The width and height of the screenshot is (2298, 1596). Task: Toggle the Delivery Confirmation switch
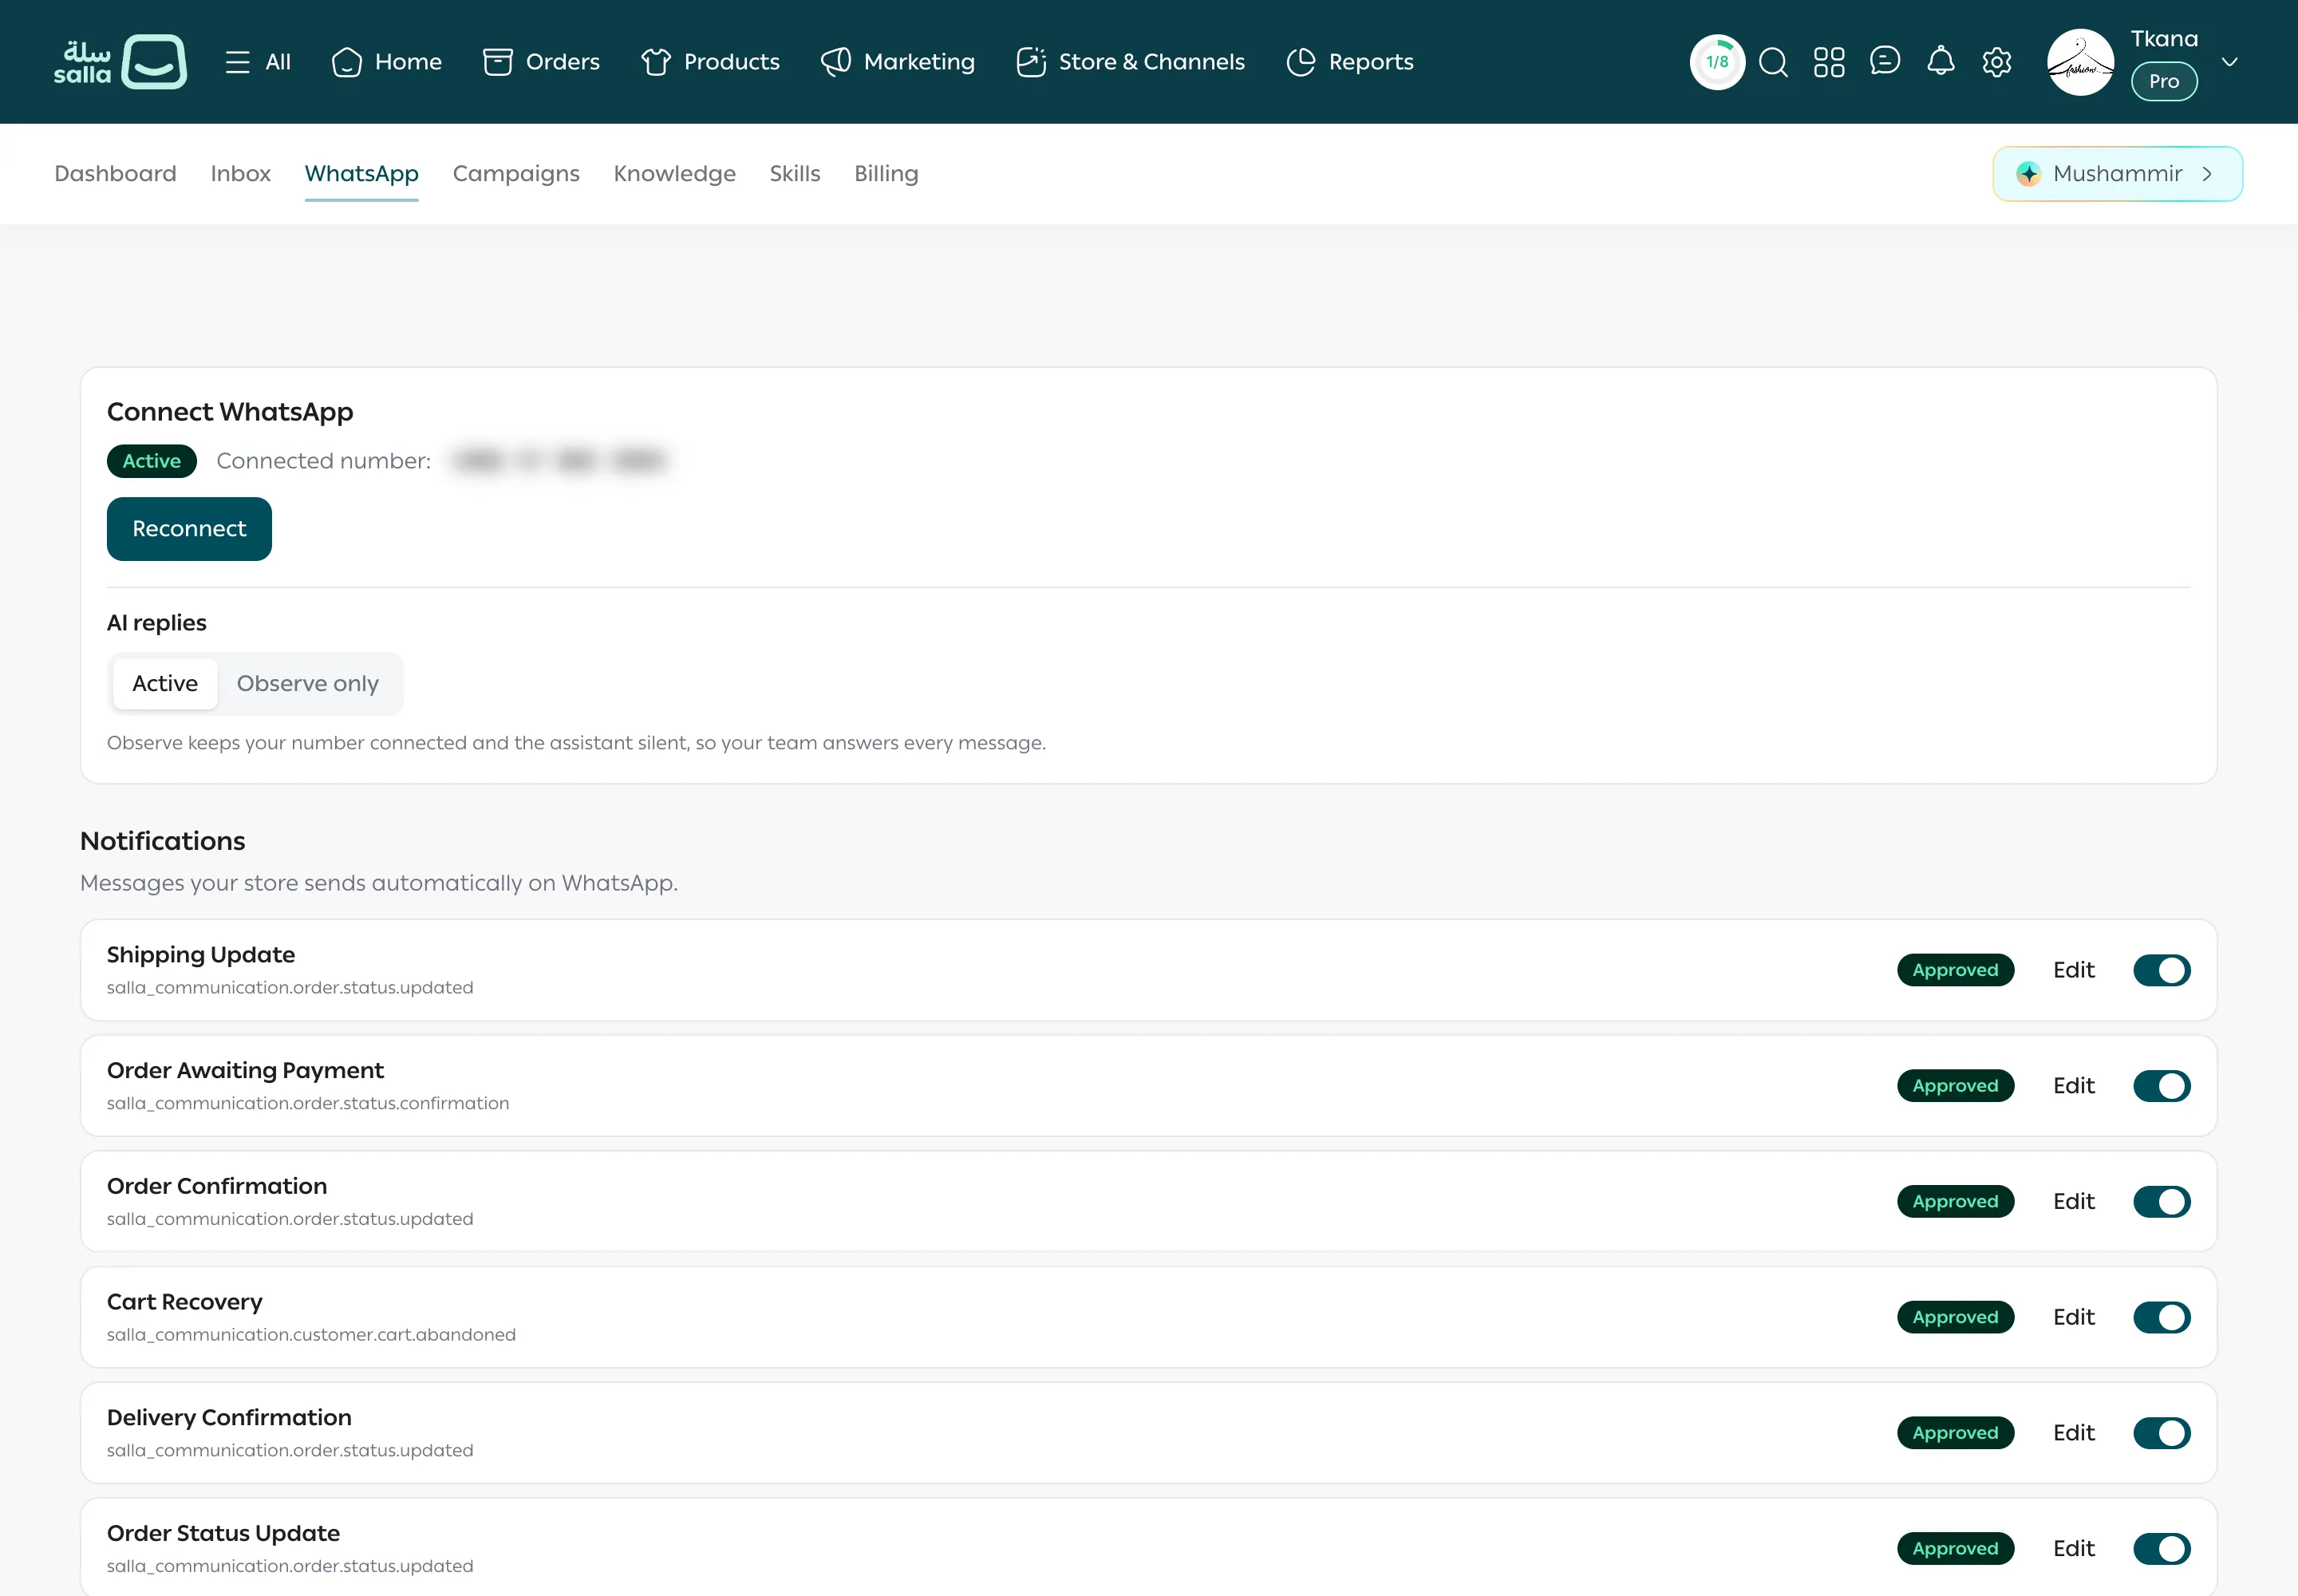pos(2161,1433)
